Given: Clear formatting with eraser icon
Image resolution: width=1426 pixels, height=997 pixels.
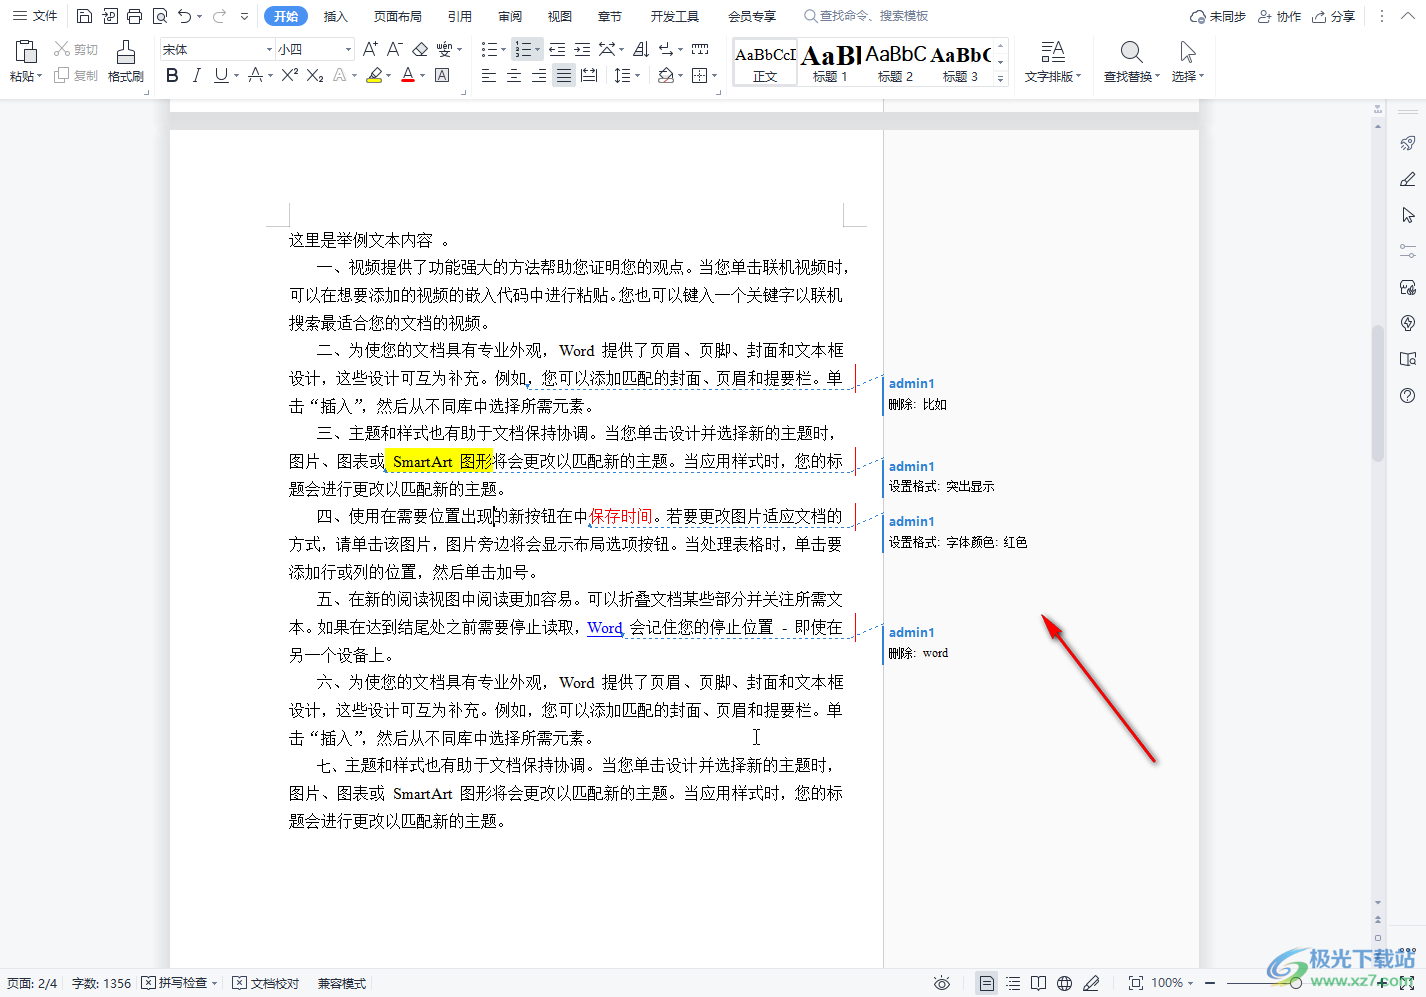Looking at the screenshot, I should 420,49.
